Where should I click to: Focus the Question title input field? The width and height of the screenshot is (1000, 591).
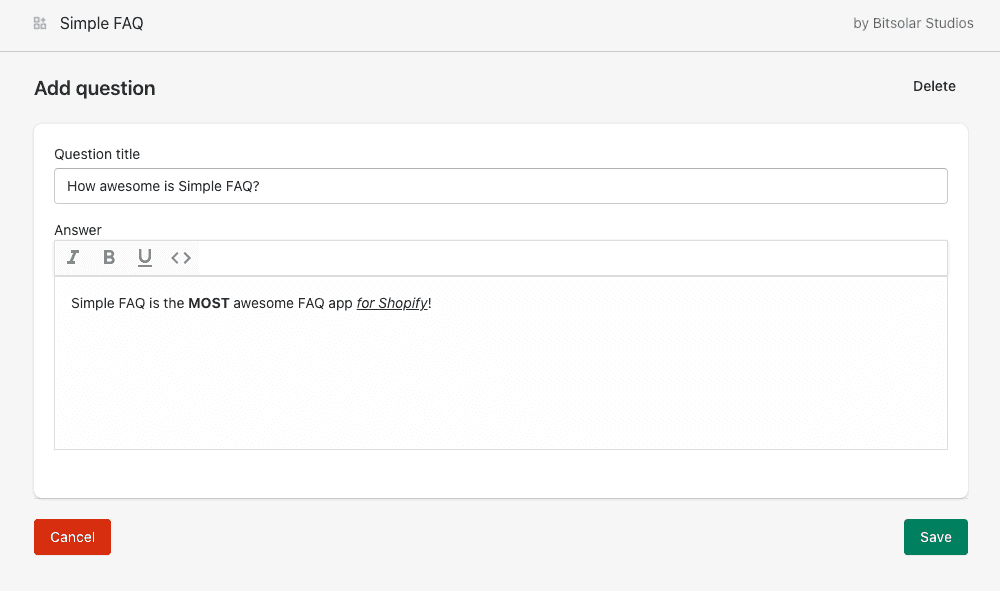pyautogui.click(x=500, y=186)
